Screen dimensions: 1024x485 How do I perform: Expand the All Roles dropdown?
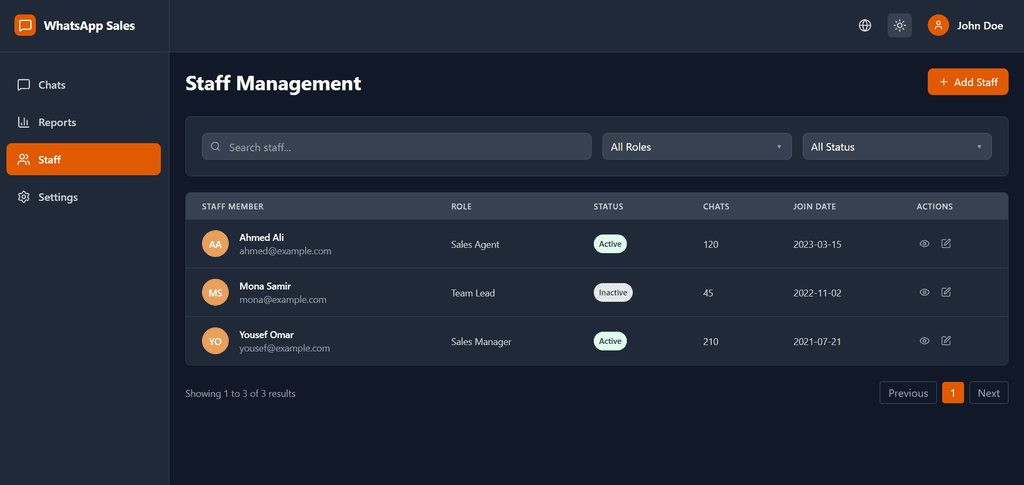tap(696, 147)
